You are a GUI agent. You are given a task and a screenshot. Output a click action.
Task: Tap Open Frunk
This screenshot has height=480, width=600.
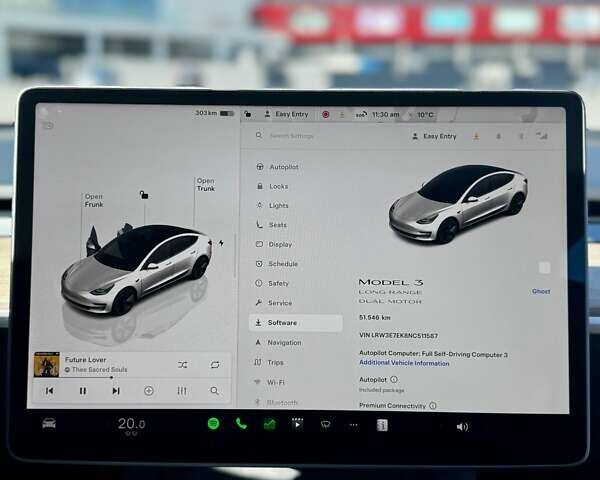94,201
